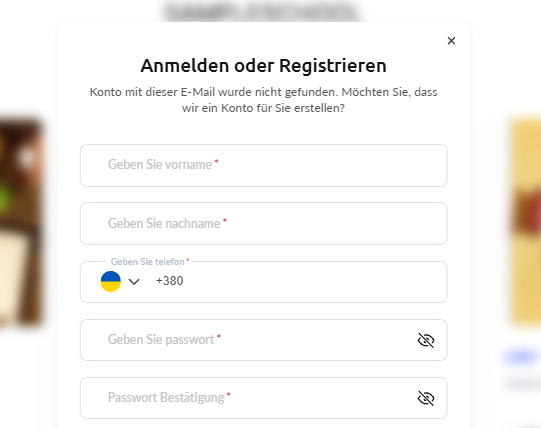
Task: Click the blurred page title behind dialog
Action: 262,11
